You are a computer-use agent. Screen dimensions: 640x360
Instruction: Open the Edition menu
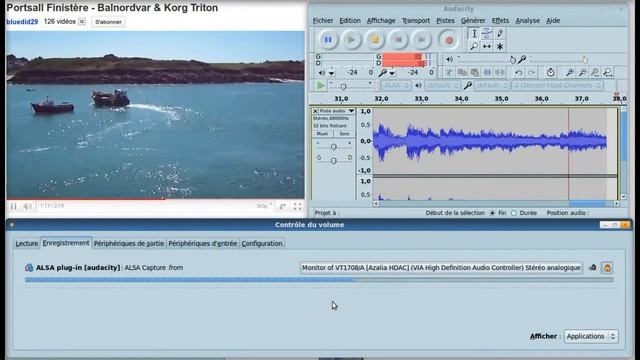click(350, 20)
